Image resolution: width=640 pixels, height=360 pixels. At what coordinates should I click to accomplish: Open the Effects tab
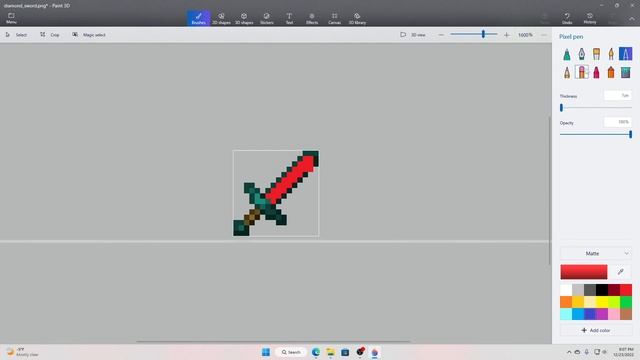(x=312, y=18)
